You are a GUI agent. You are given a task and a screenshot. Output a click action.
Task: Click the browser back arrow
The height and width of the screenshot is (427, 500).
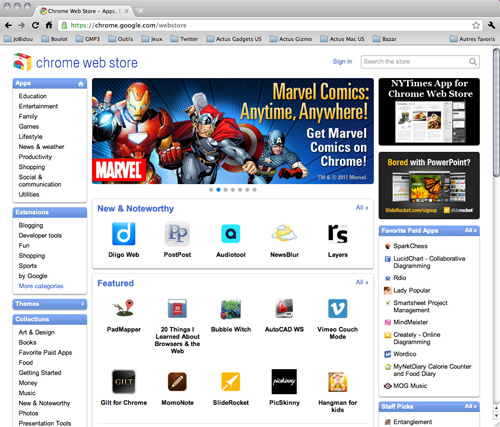coord(8,25)
